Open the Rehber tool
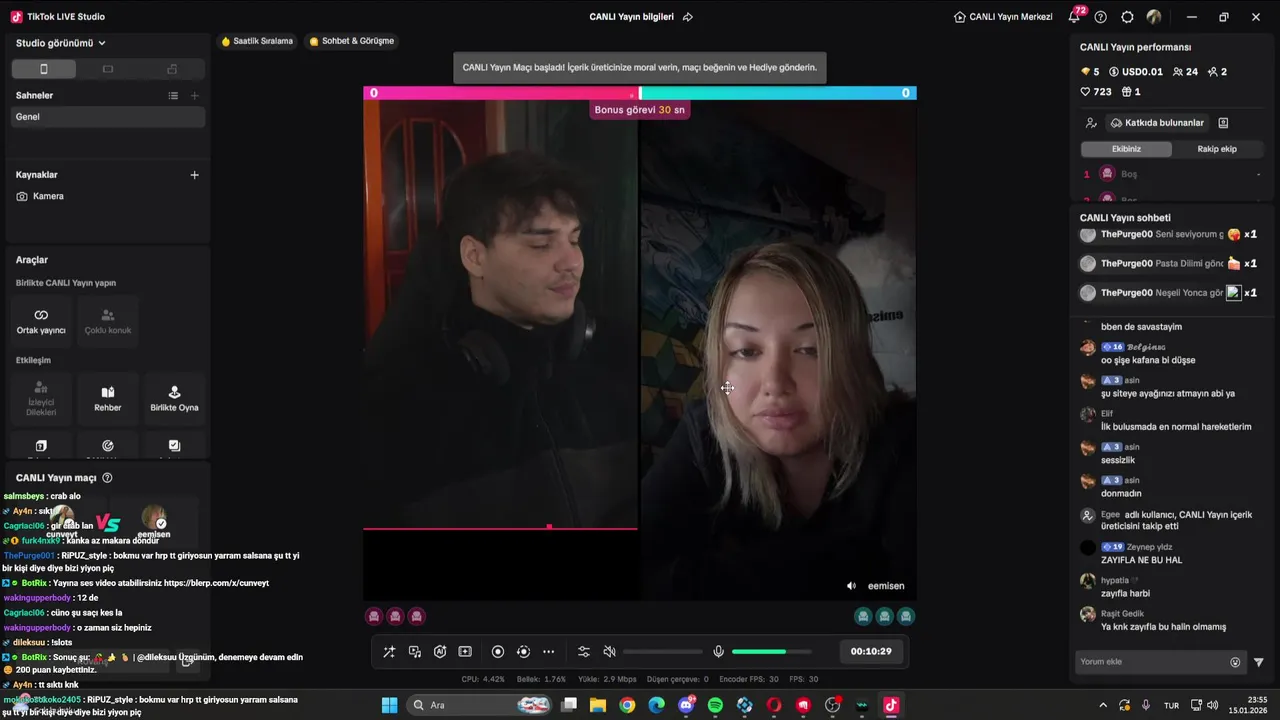The width and height of the screenshot is (1280, 720). [x=108, y=398]
